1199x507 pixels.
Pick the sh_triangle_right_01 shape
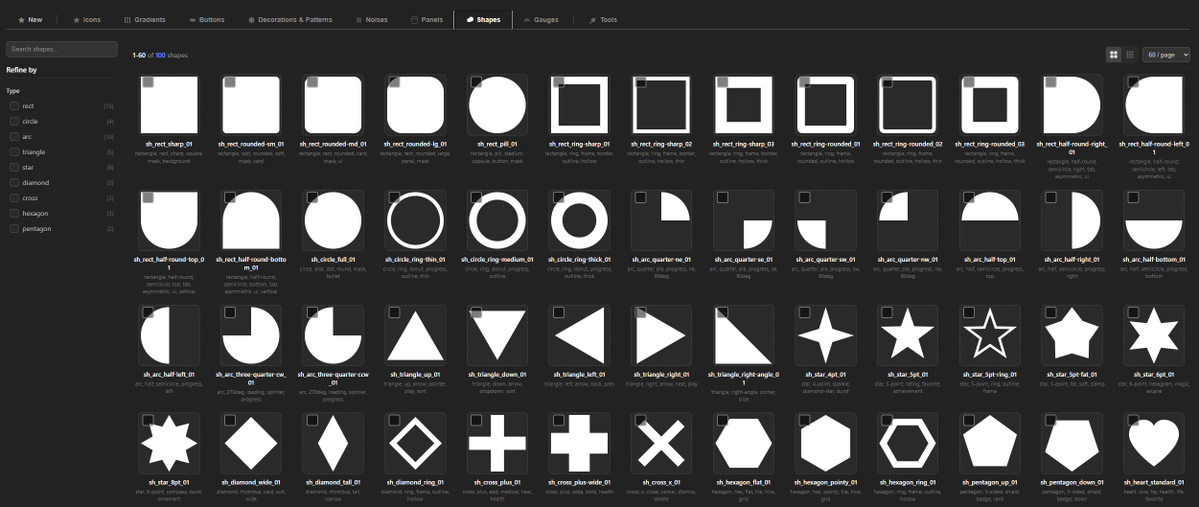661,335
